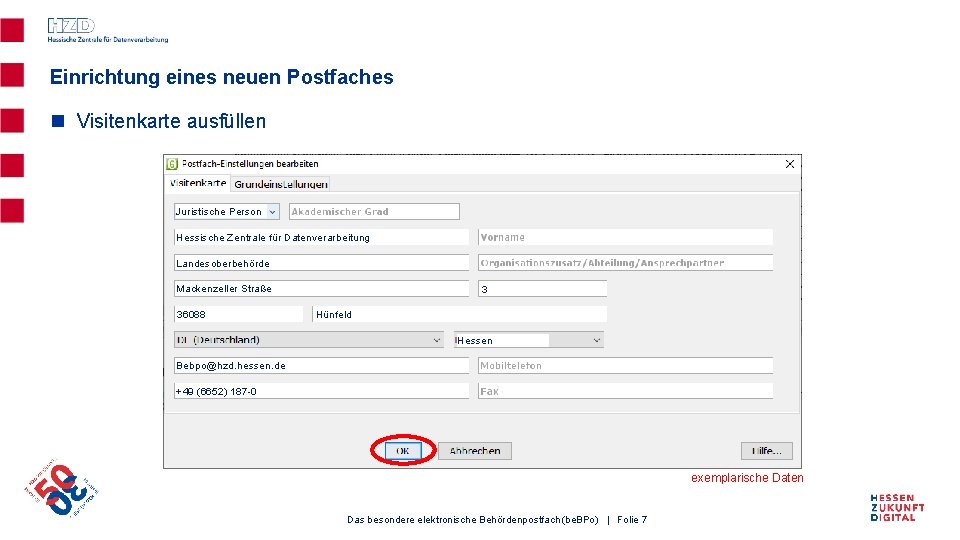Click the house number field showing 3

542,288
